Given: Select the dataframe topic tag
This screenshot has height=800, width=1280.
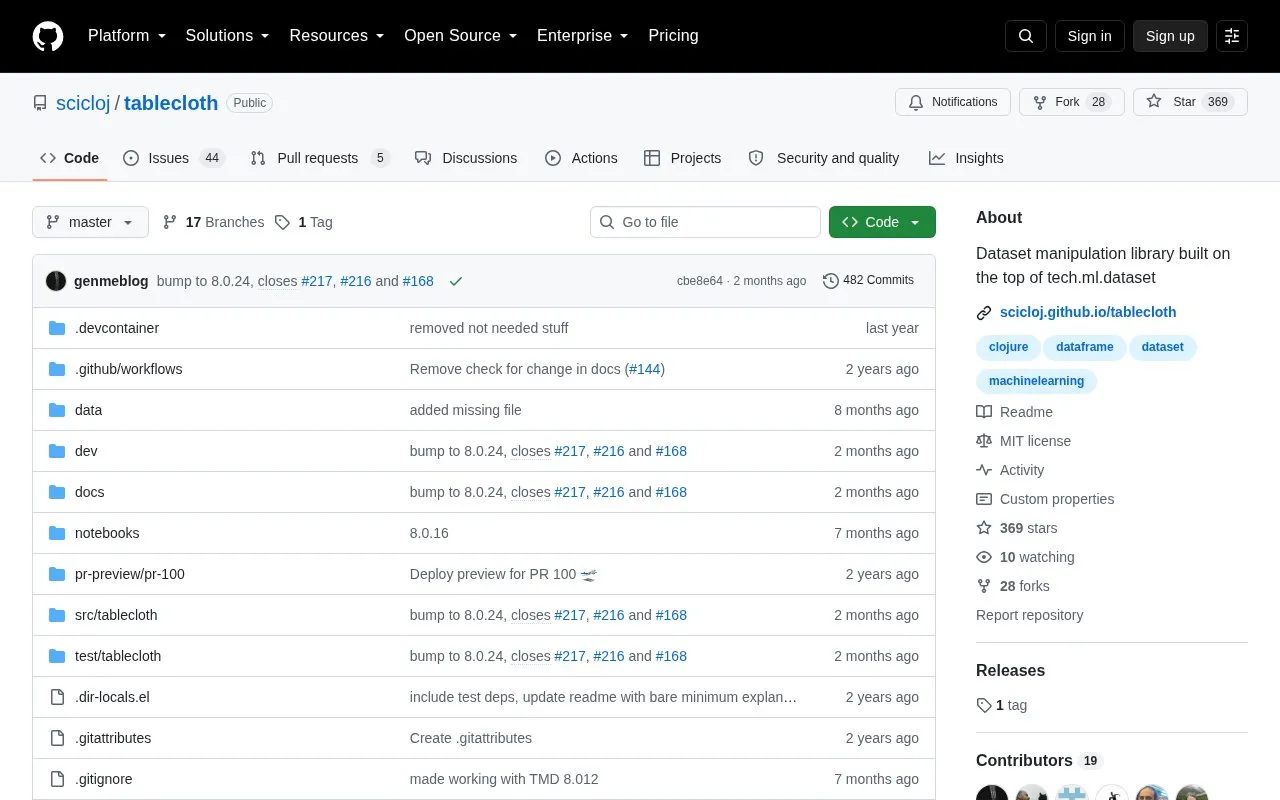Looking at the screenshot, I should [1084, 348].
